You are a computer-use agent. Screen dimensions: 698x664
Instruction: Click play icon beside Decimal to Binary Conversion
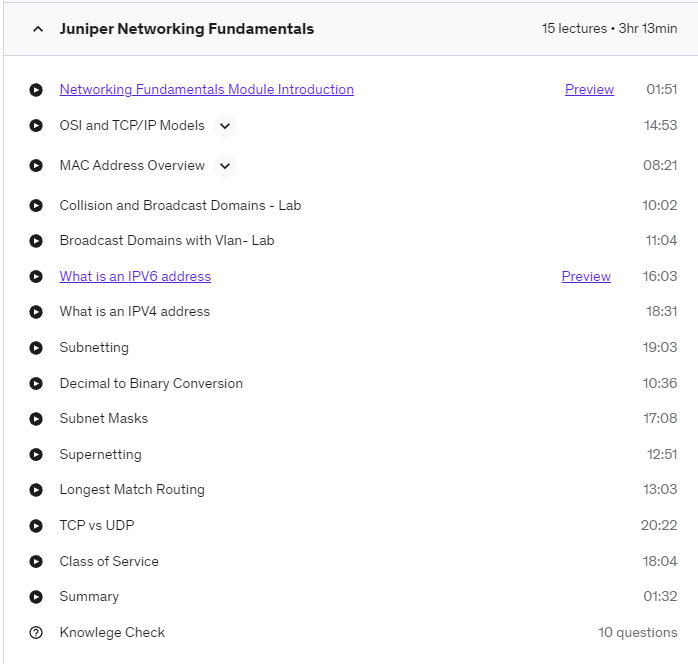(36, 383)
